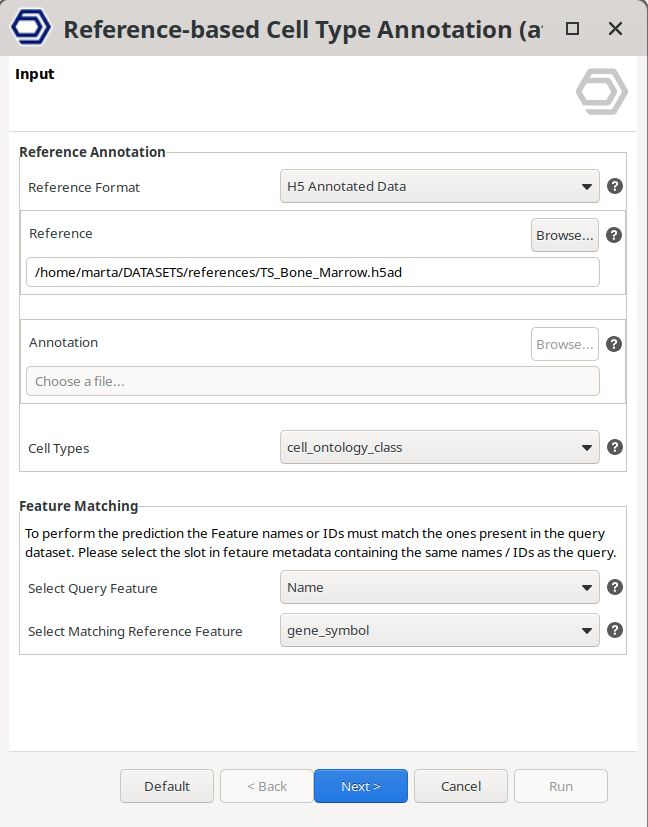Screen dimensions: 648x827
Task: Click the help icon for Select Query Feature
Action: pyautogui.click(x=615, y=587)
